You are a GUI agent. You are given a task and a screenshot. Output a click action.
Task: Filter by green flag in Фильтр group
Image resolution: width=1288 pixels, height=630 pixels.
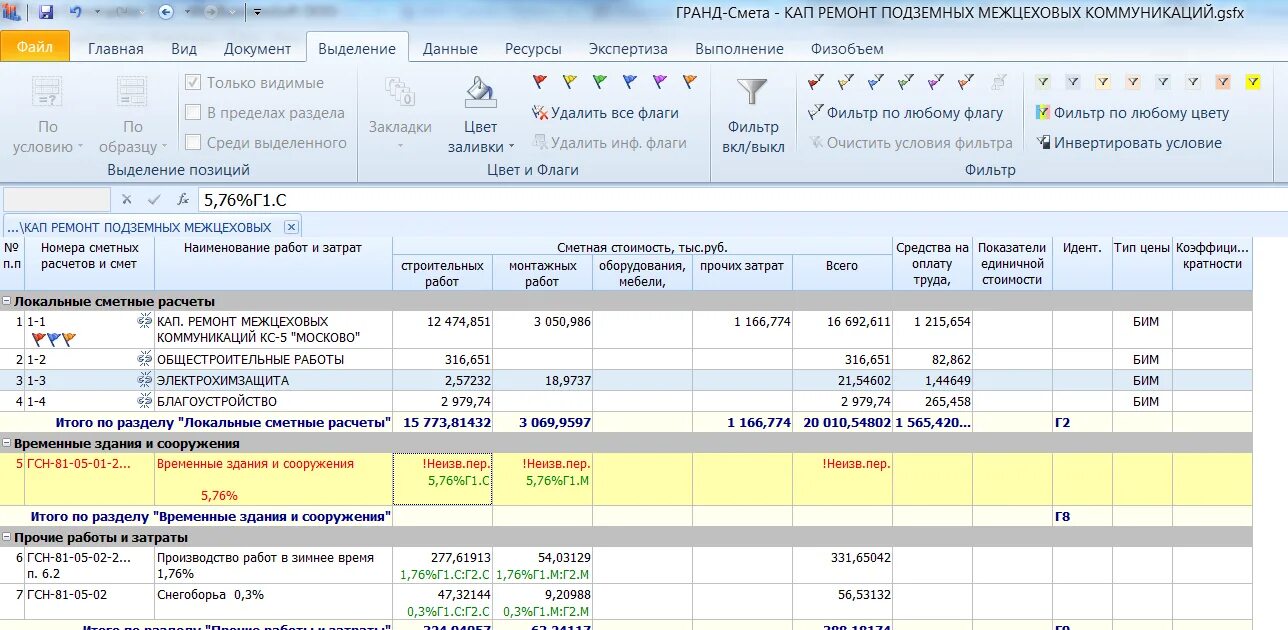pyautogui.click(x=906, y=82)
